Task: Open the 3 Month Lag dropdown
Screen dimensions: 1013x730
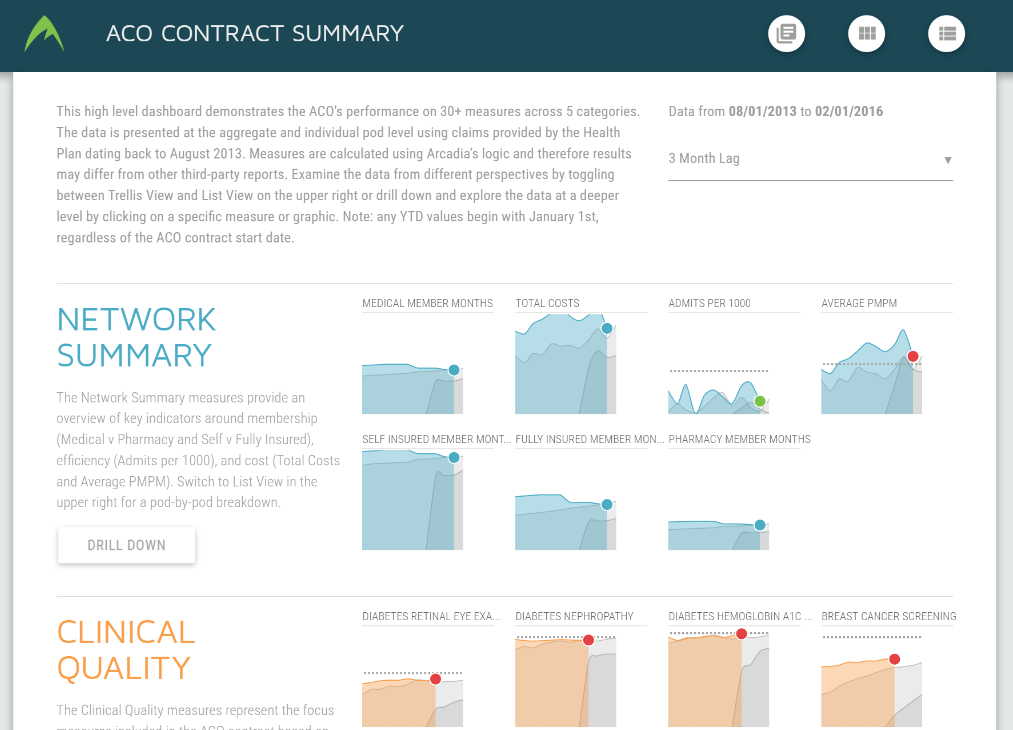Action: 810,158
